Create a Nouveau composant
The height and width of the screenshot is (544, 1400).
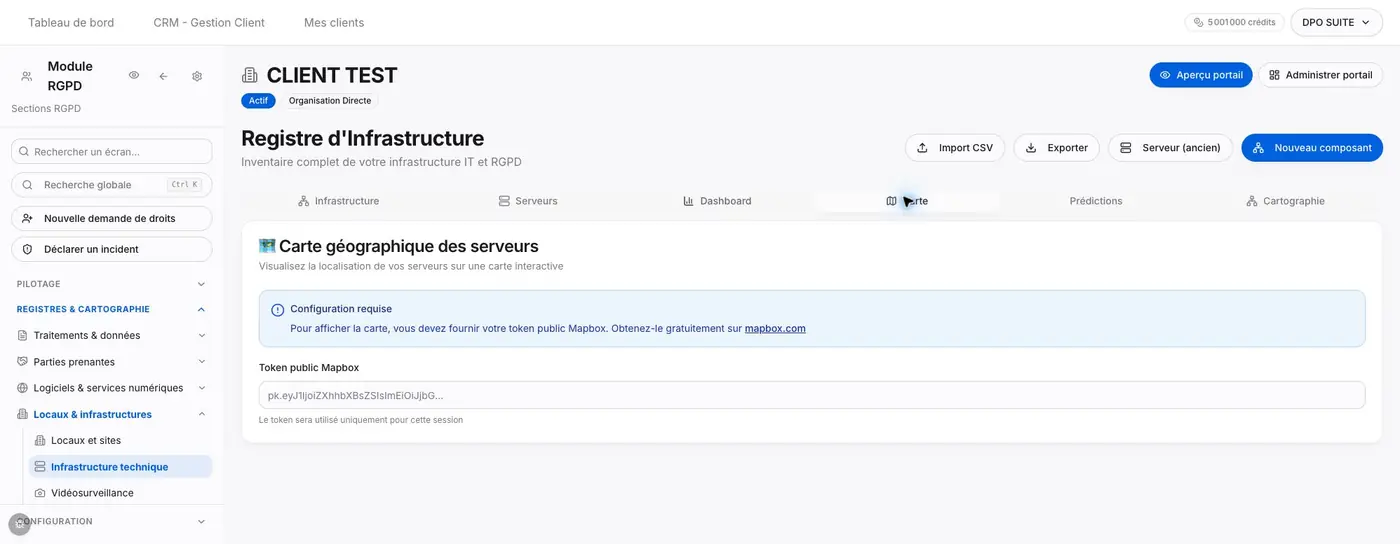[1312, 148]
